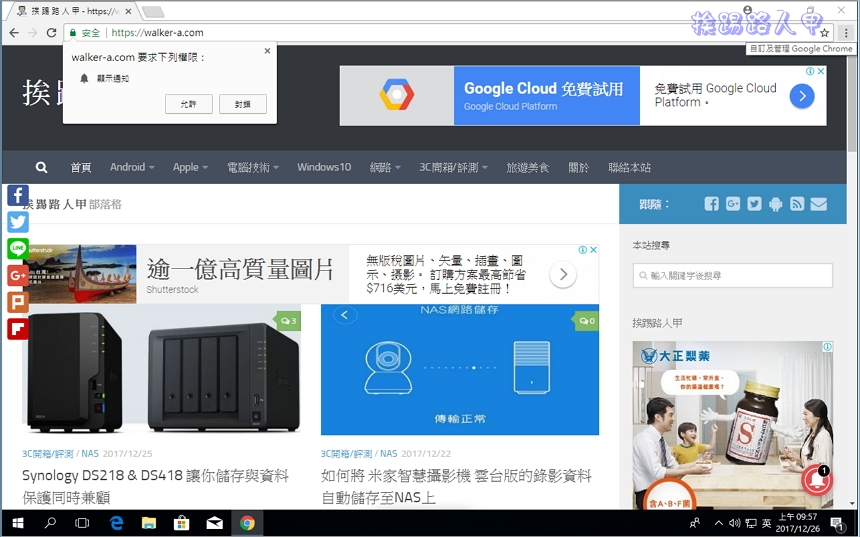Show hidden system tray icons
860x537 pixels.
point(718,523)
